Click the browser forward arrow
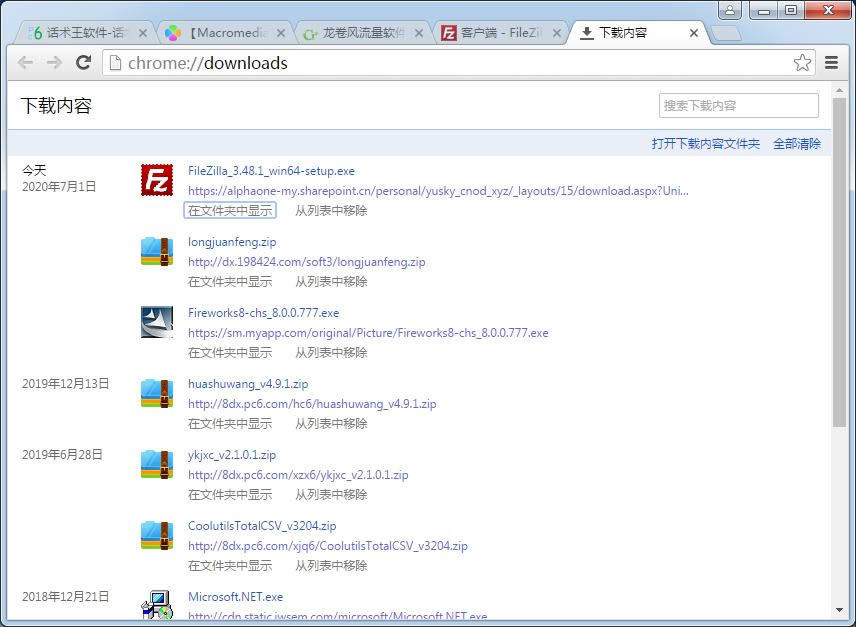Image resolution: width=856 pixels, height=627 pixels. pos(55,63)
